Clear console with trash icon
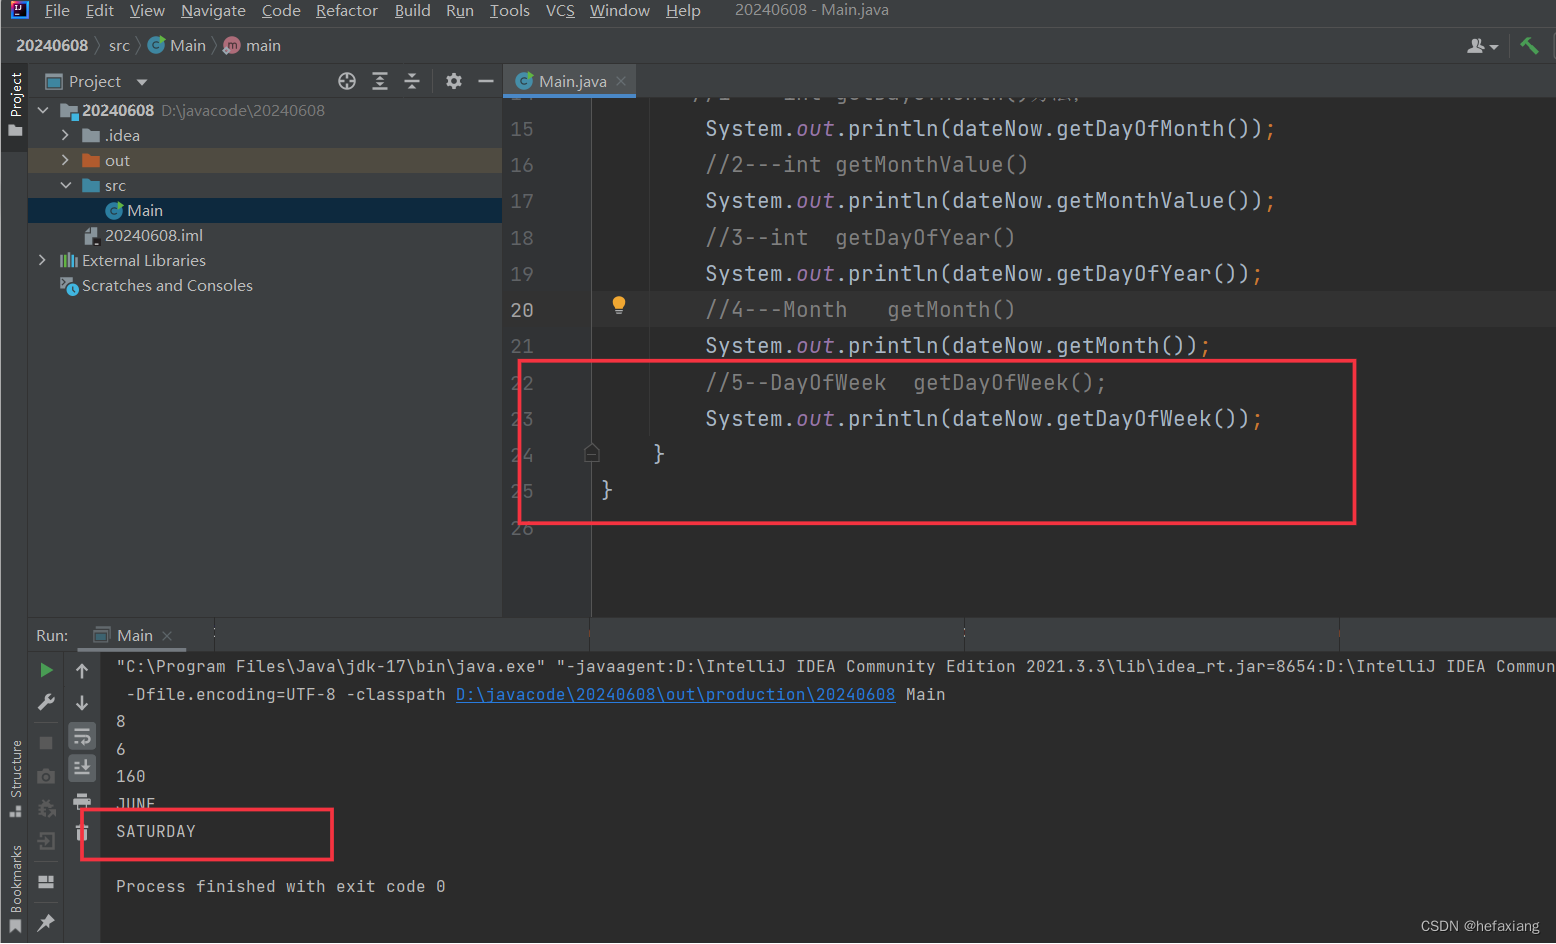 point(82,832)
